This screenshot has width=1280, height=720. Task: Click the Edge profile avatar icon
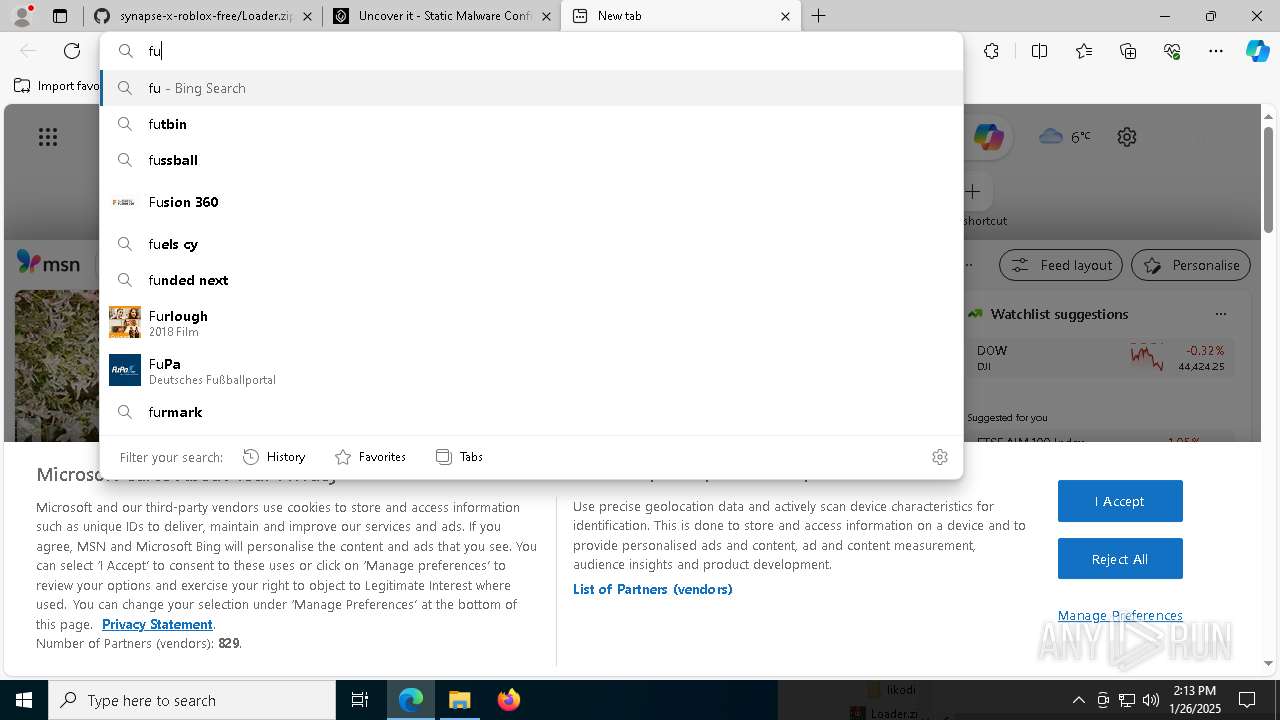click(x=22, y=16)
